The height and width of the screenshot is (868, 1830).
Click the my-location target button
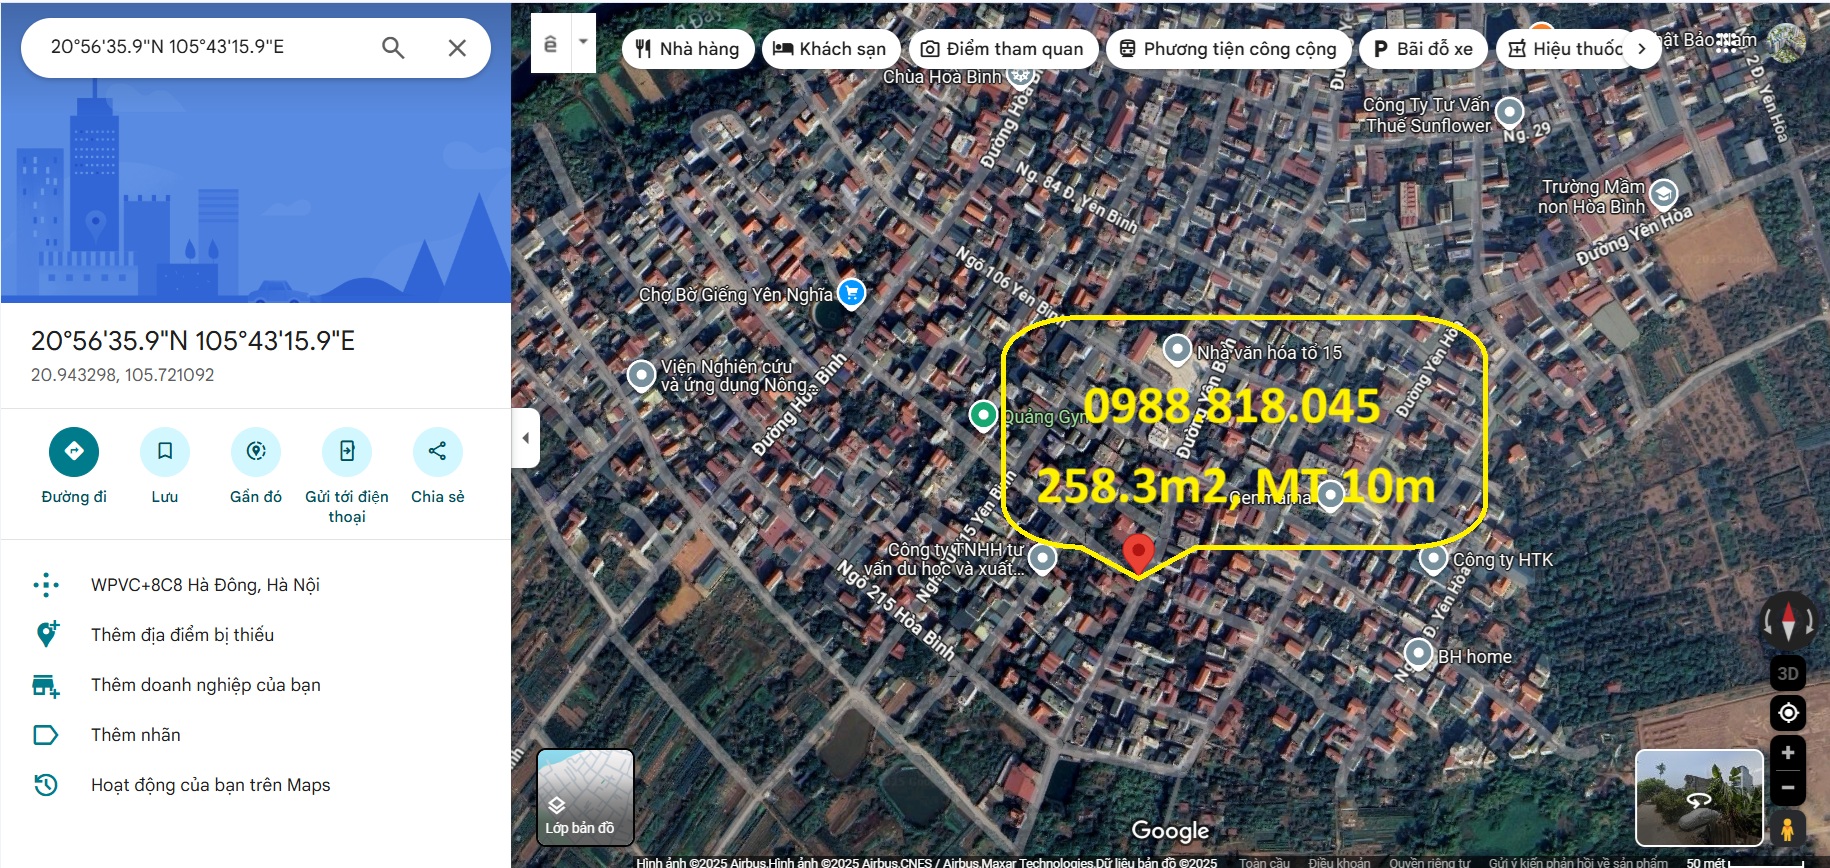click(1788, 713)
